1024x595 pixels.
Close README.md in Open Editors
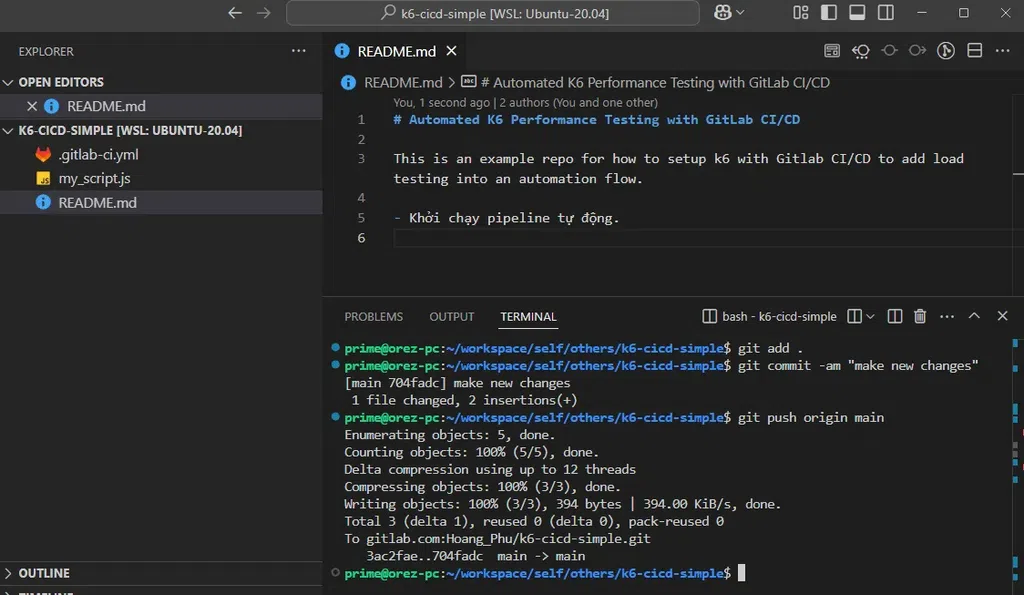(31, 106)
